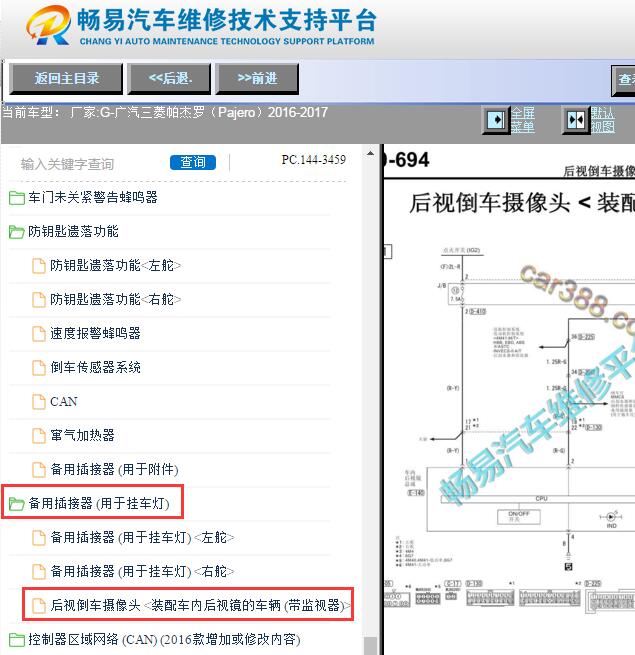The height and width of the screenshot is (655, 635).
Task: Open 备用插接器 (用于挂车灯)<右舵> document
Action: coord(142,571)
